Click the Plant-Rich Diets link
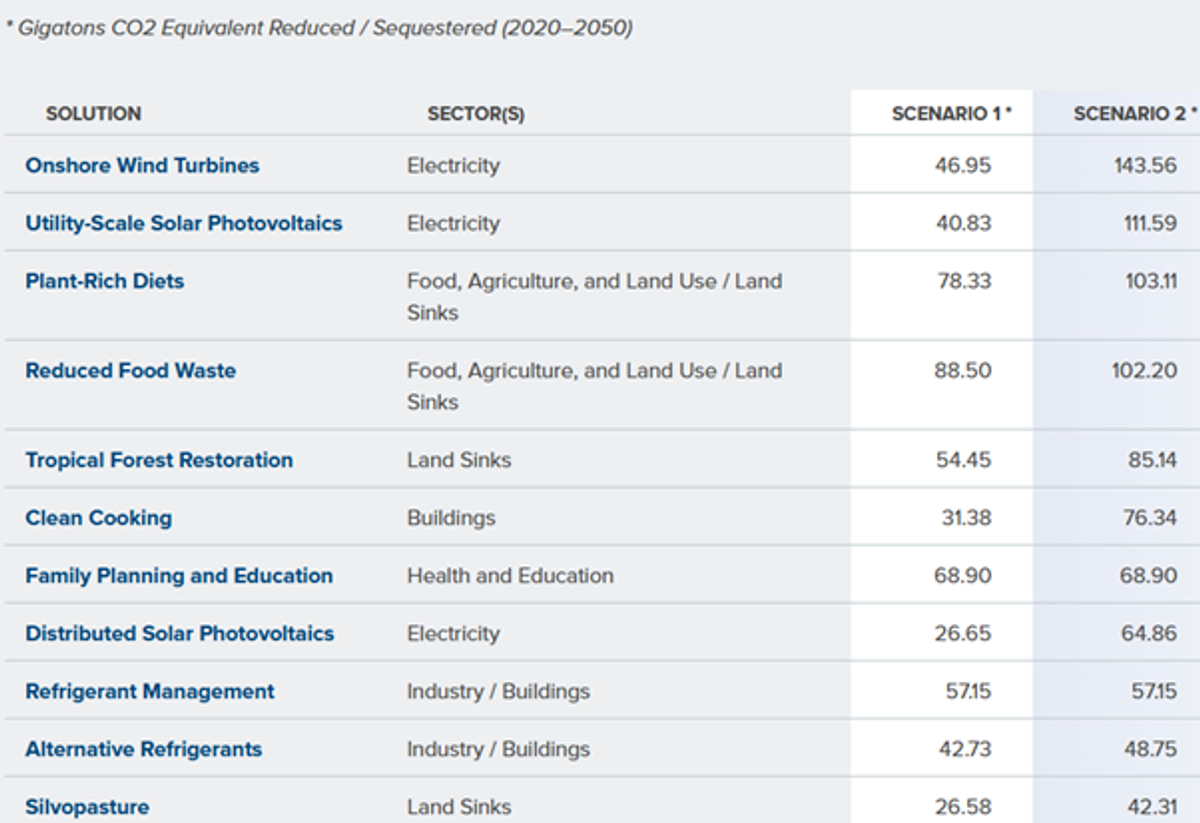This screenshot has height=823, width=1200. pos(105,281)
